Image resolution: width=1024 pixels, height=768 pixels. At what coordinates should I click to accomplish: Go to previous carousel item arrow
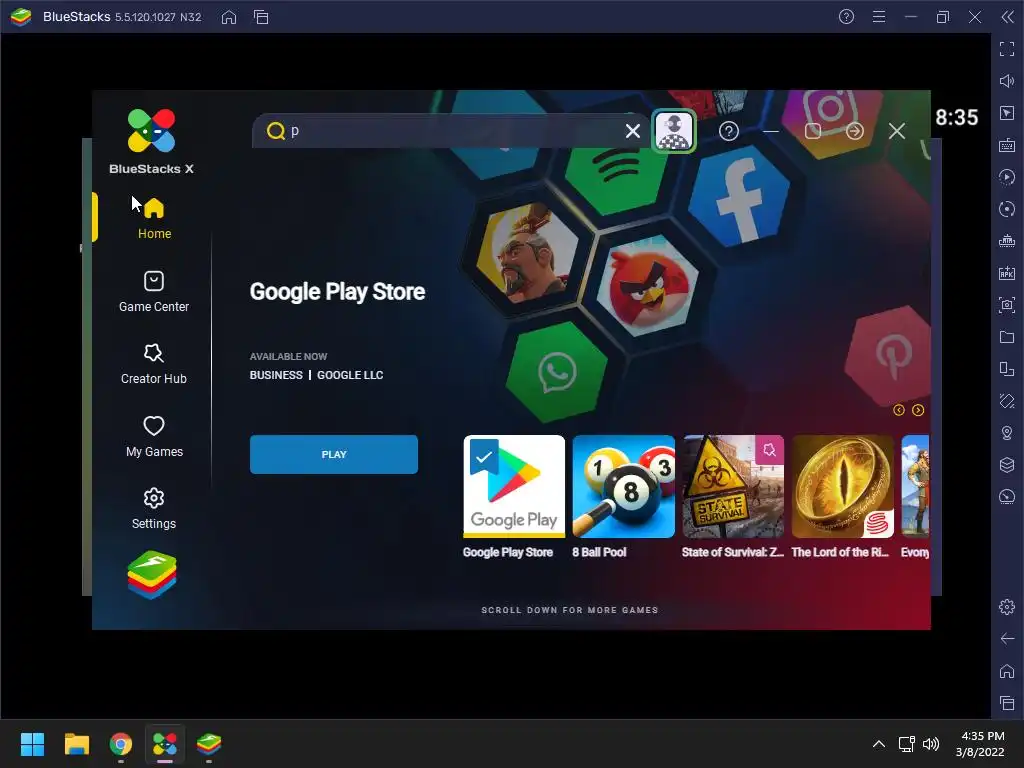click(x=899, y=410)
